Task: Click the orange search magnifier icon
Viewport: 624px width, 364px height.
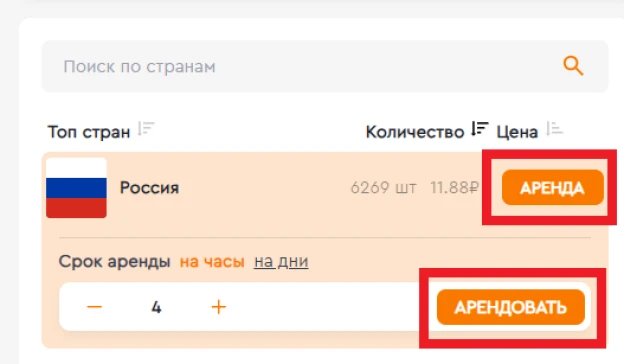Action: click(573, 66)
